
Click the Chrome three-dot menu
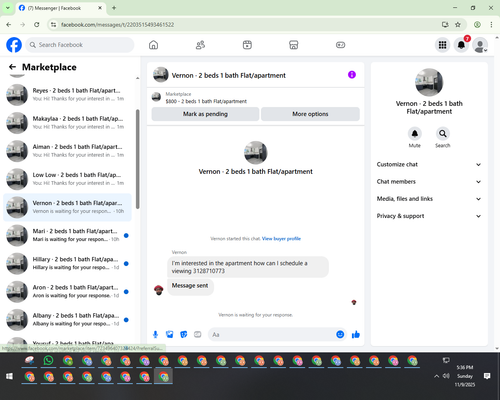pos(491,24)
